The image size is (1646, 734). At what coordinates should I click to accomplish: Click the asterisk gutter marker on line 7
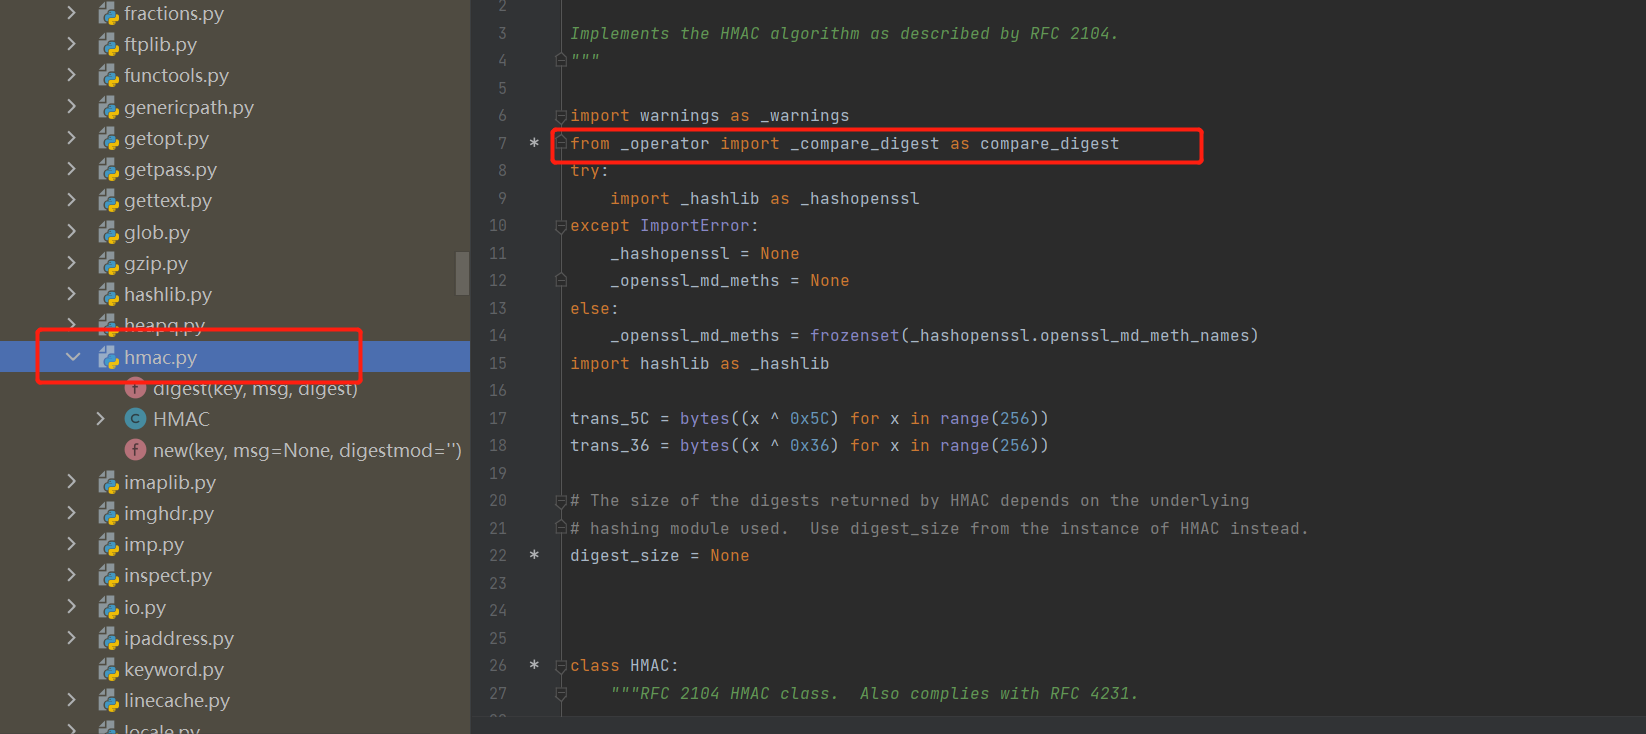pyautogui.click(x=534, y=144)
